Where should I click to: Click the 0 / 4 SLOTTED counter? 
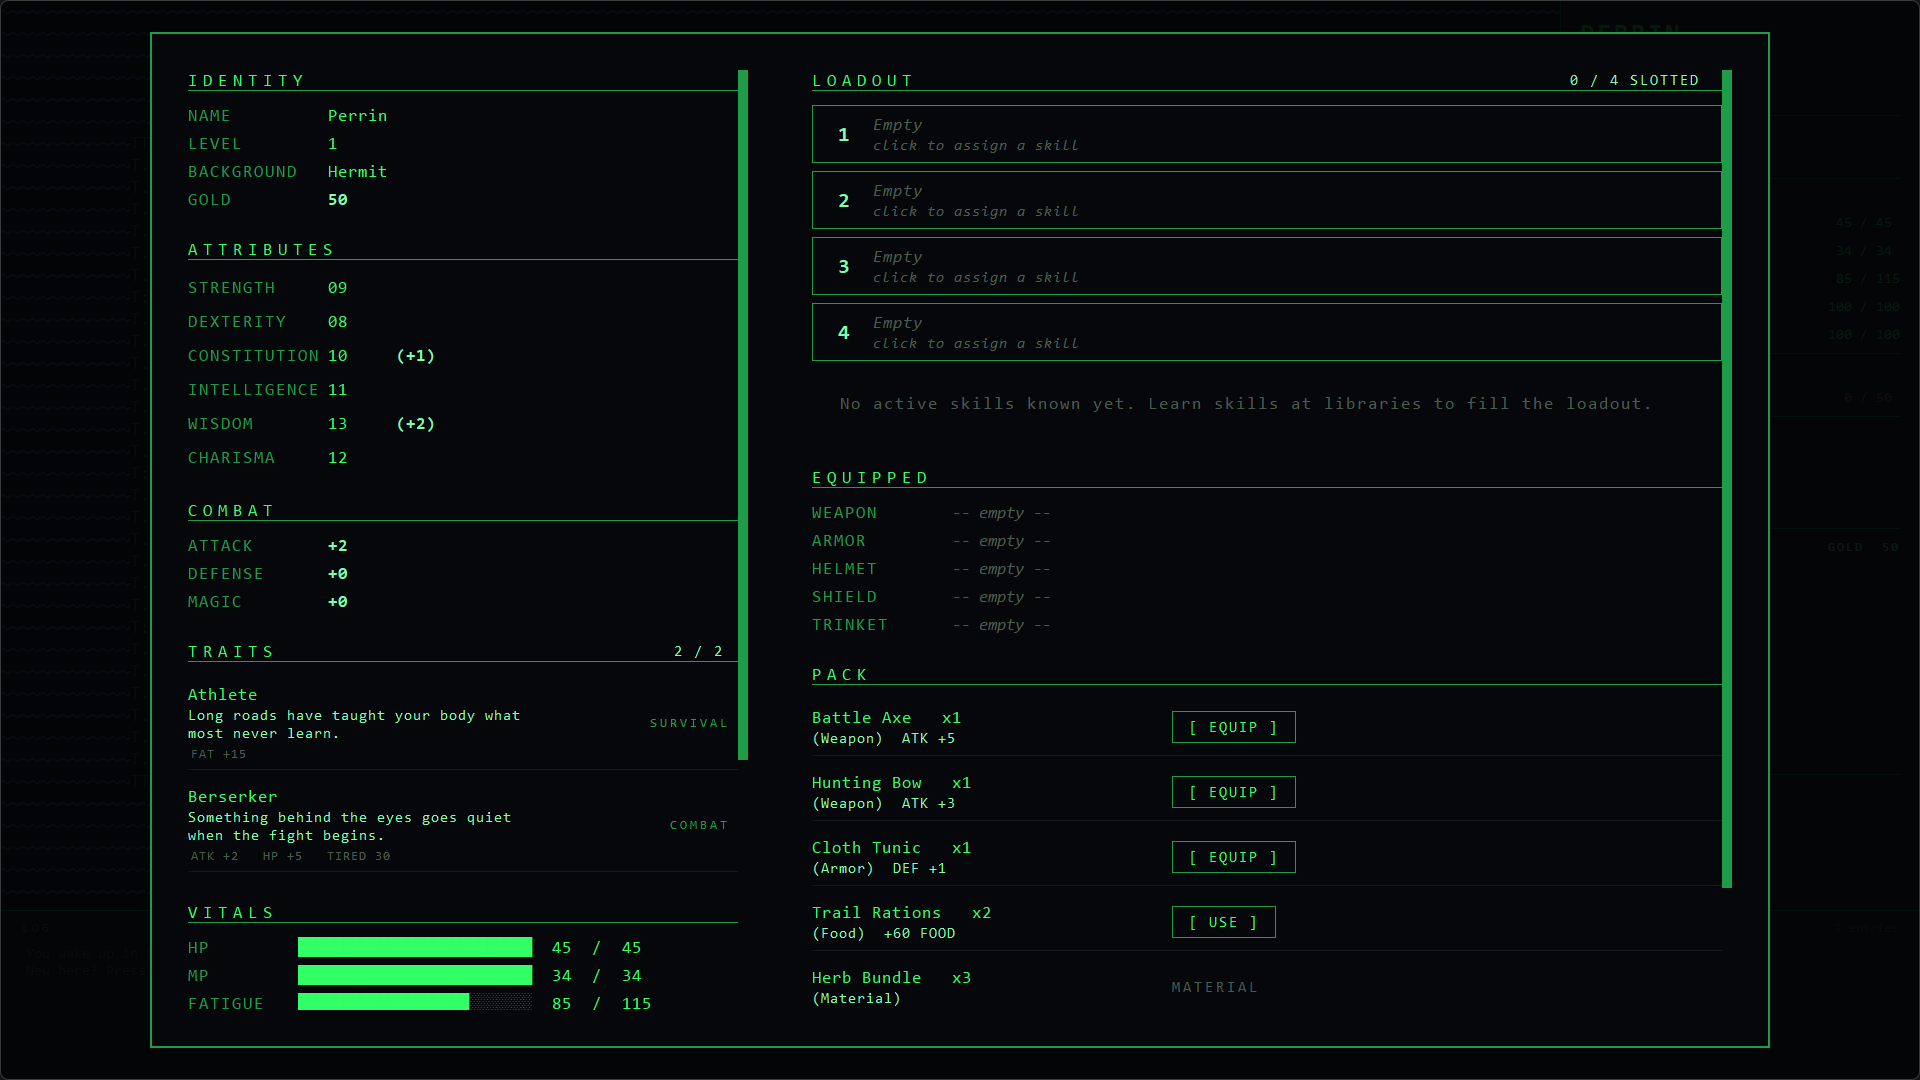[x=1634, y=80]
